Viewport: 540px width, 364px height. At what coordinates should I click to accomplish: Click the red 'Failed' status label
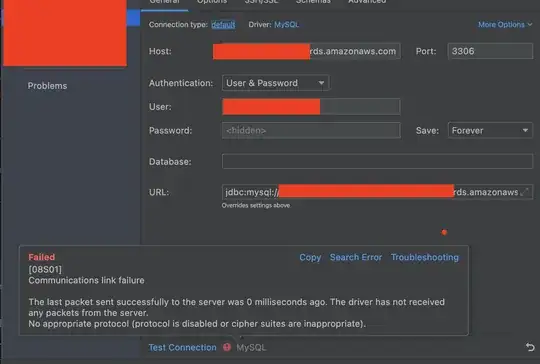pyautogui.click(x=42, y=257)
